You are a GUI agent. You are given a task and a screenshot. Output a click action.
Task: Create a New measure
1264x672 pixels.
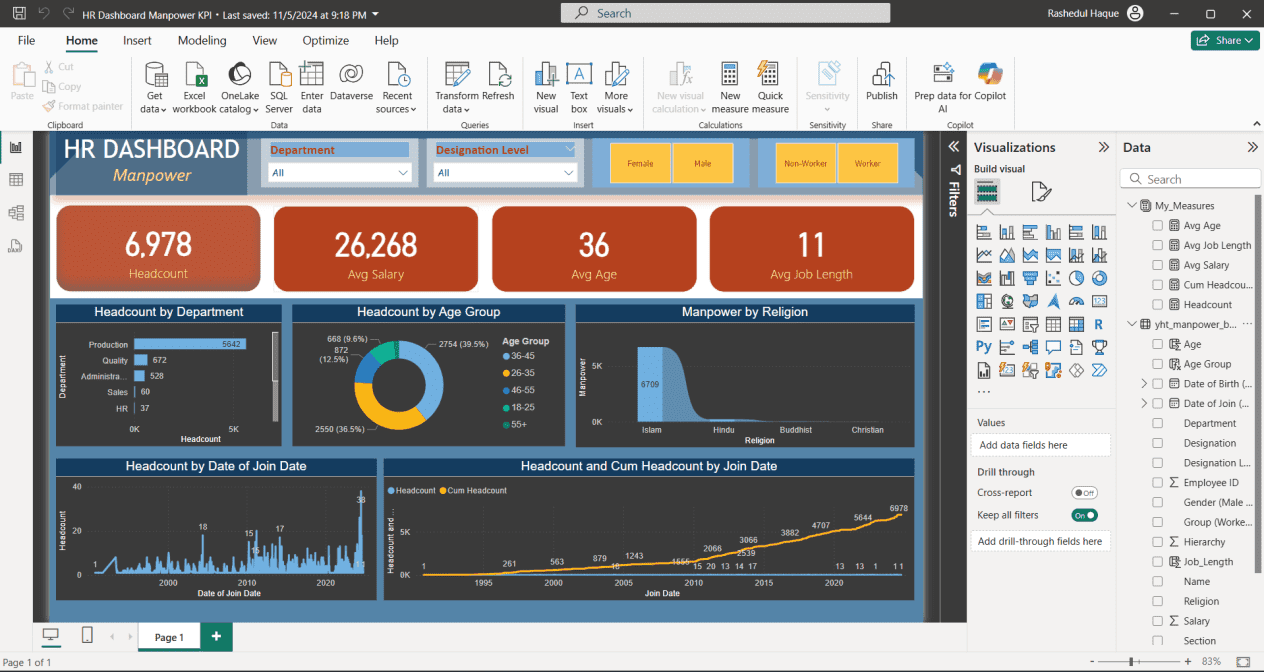[730, 88]
